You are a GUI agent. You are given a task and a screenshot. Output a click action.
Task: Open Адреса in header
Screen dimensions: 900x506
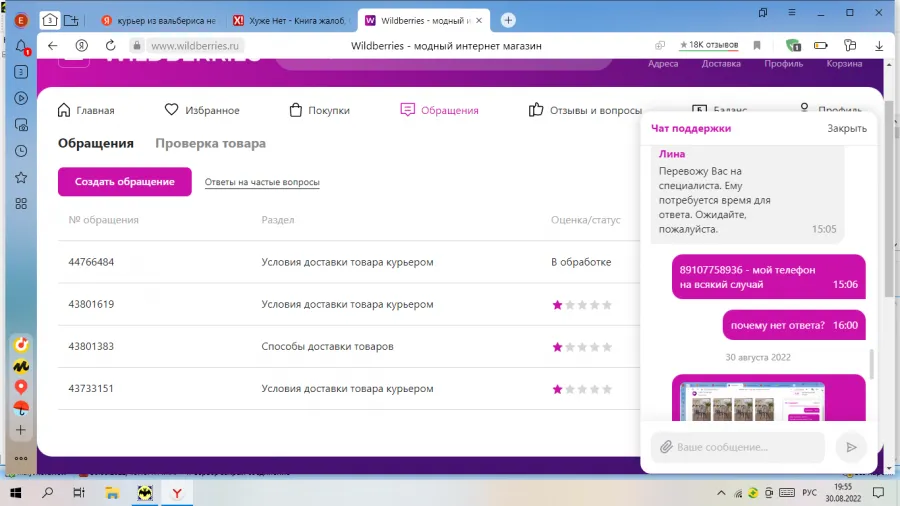pos(663,64)
